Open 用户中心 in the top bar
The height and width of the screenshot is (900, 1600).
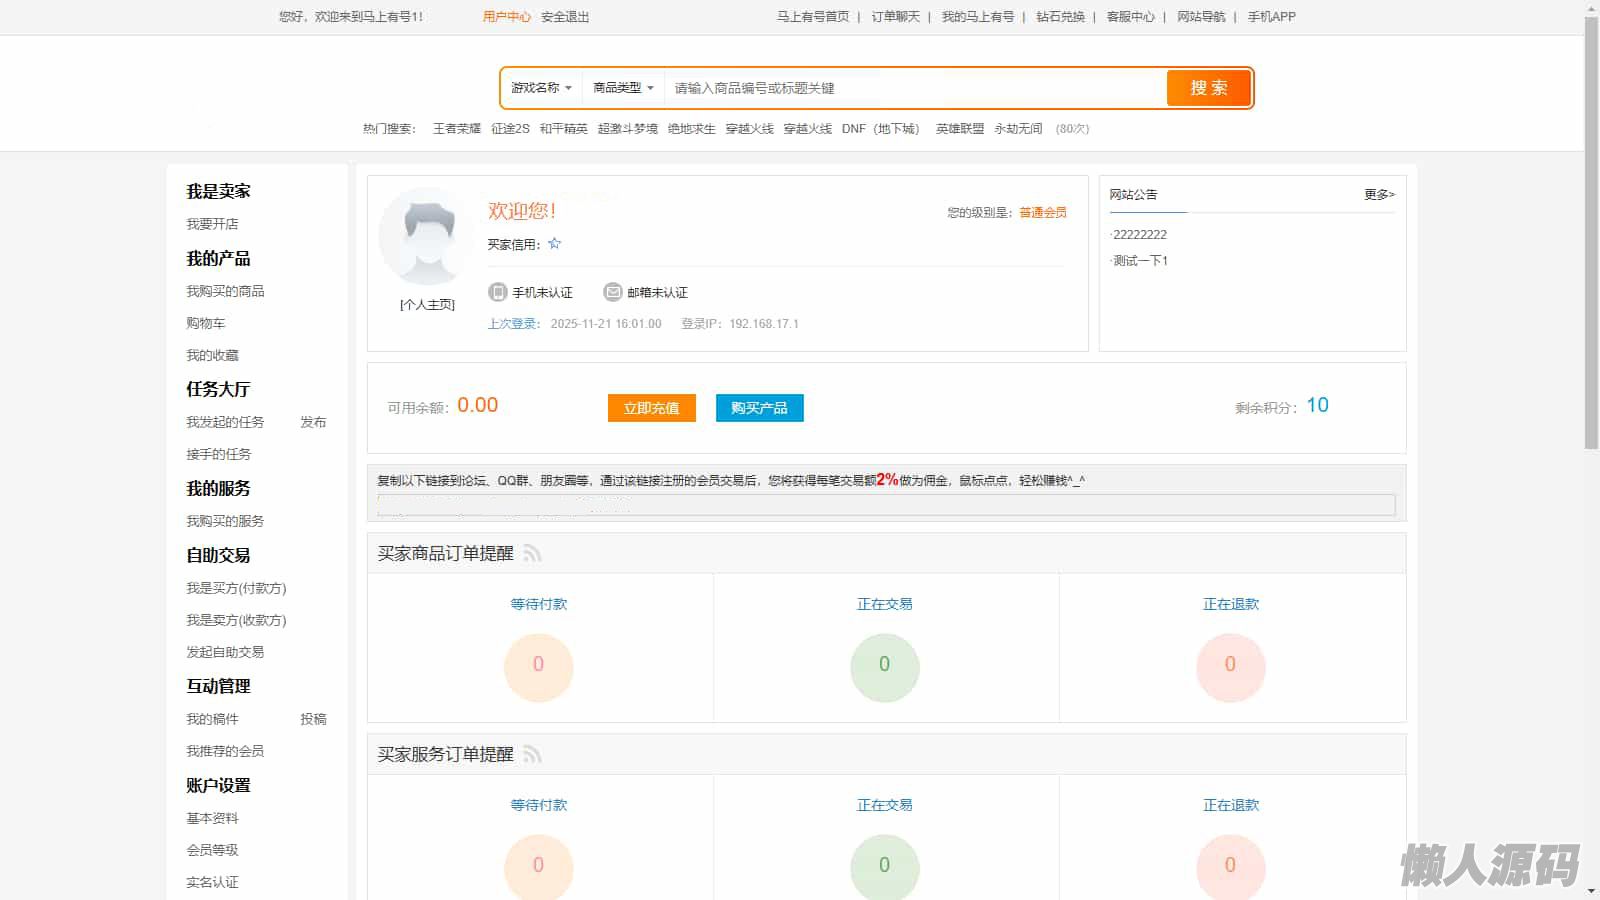coord(506,17)
